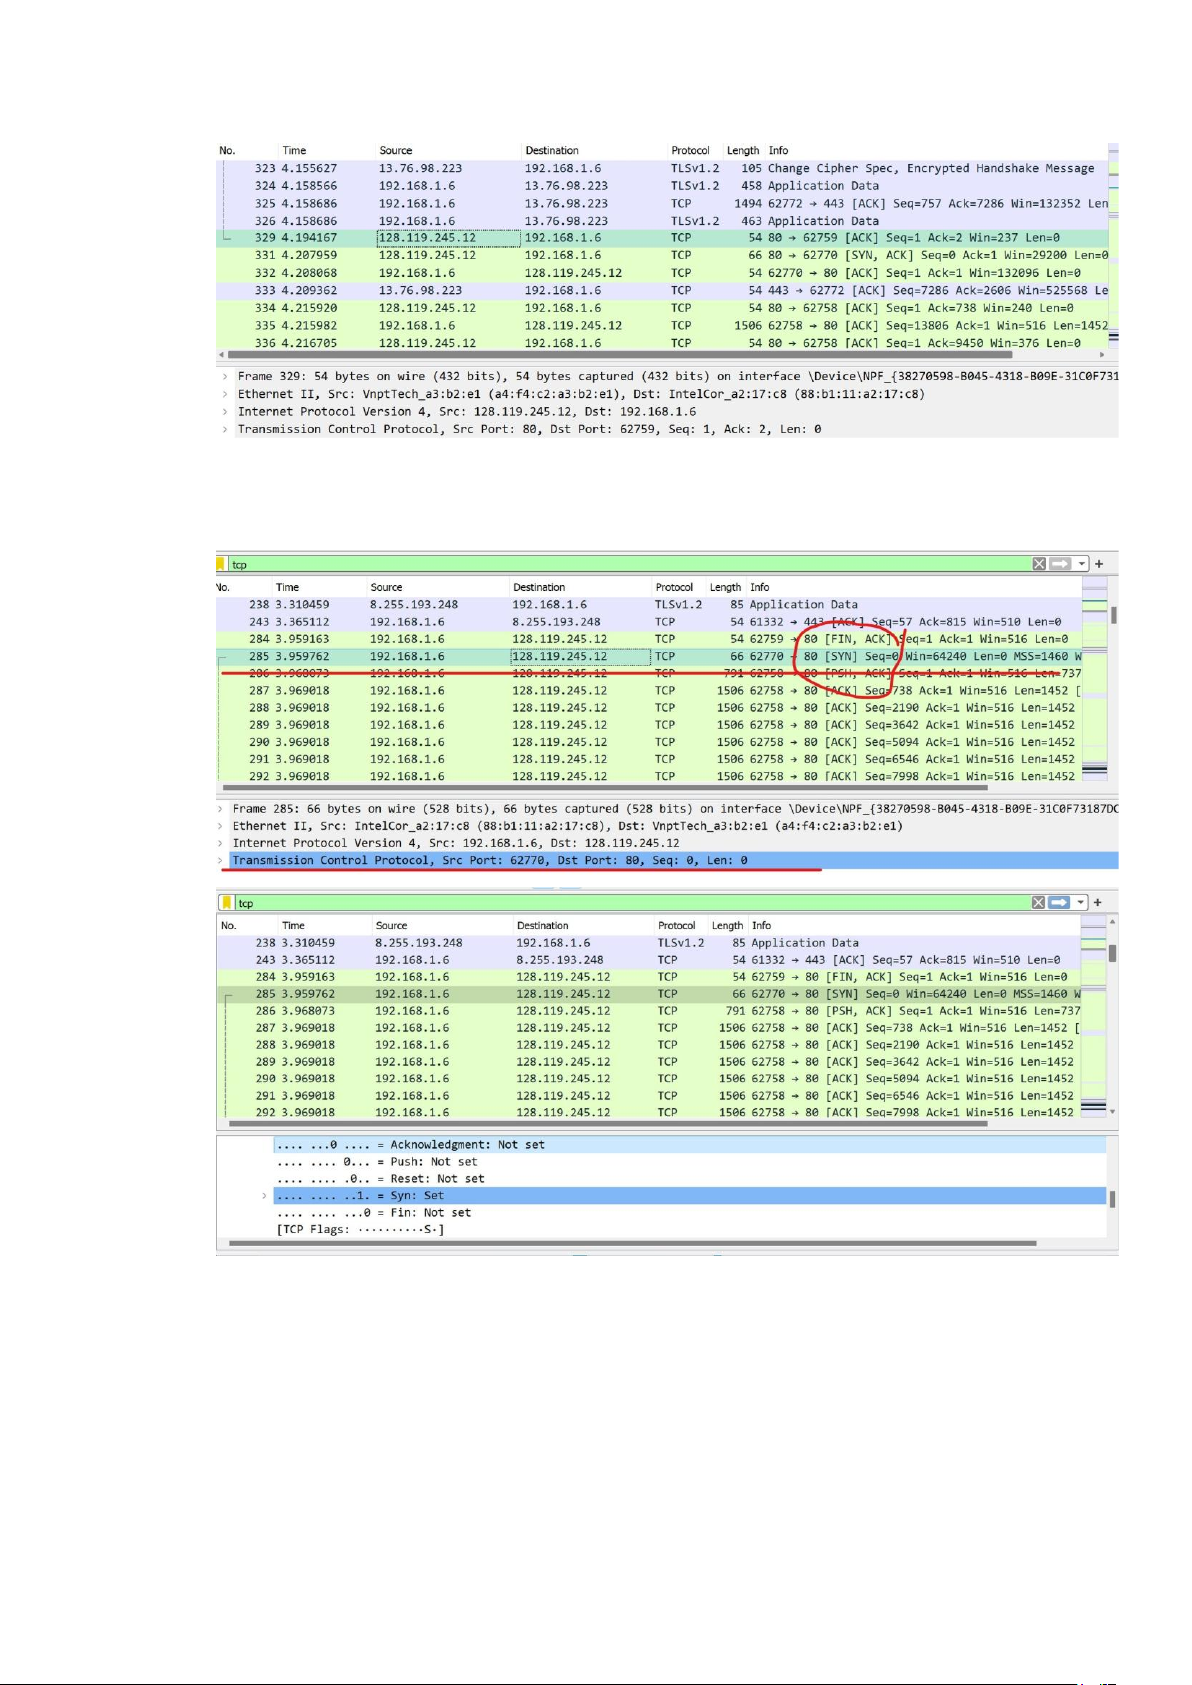Click Reset: Not set flag row
The width and height of the screenshot is (1192, 1685).
click(x=690, y=1179)
